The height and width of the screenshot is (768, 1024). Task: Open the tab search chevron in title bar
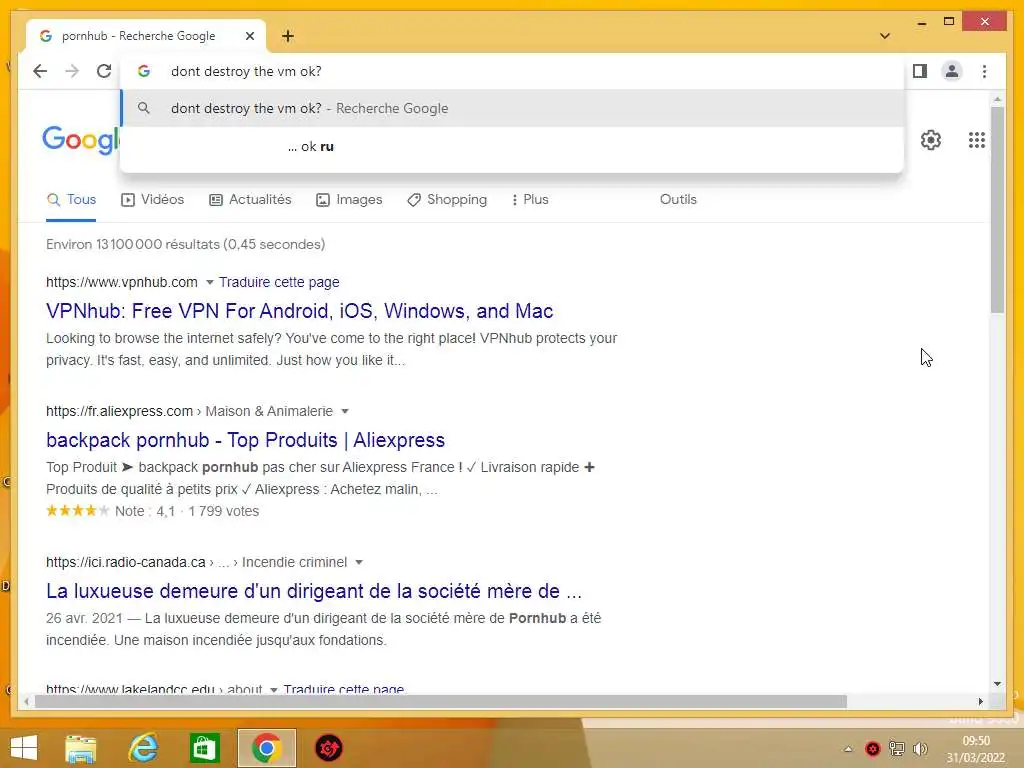coord(885,36)
